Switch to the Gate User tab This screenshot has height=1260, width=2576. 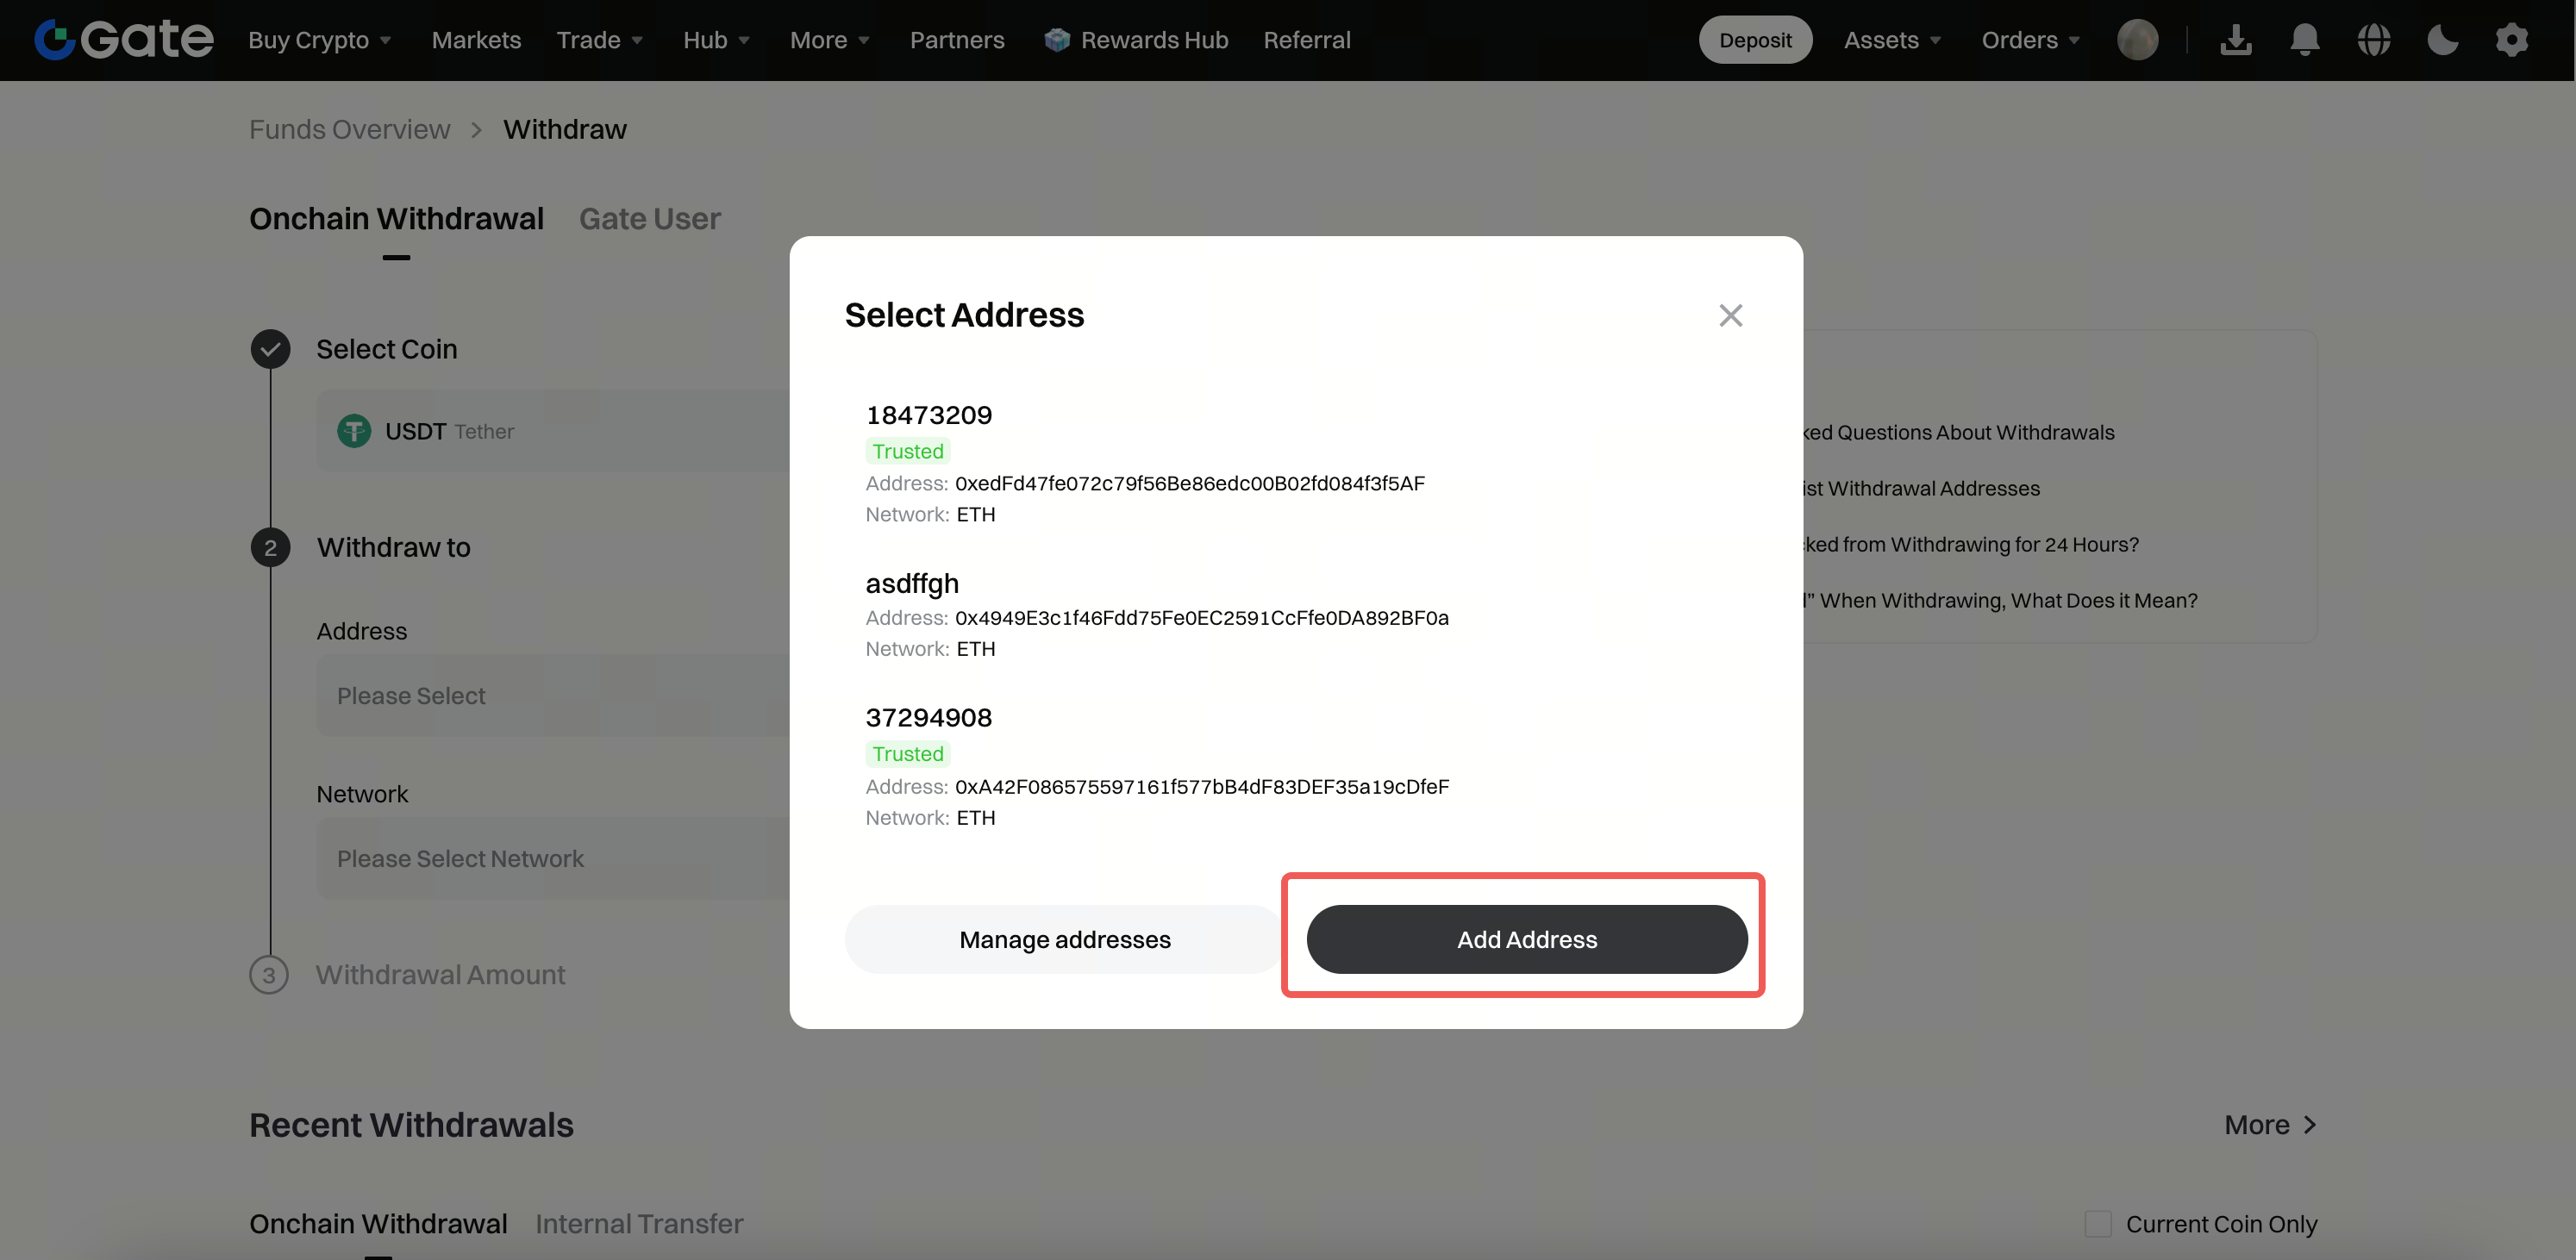[650, 219]
